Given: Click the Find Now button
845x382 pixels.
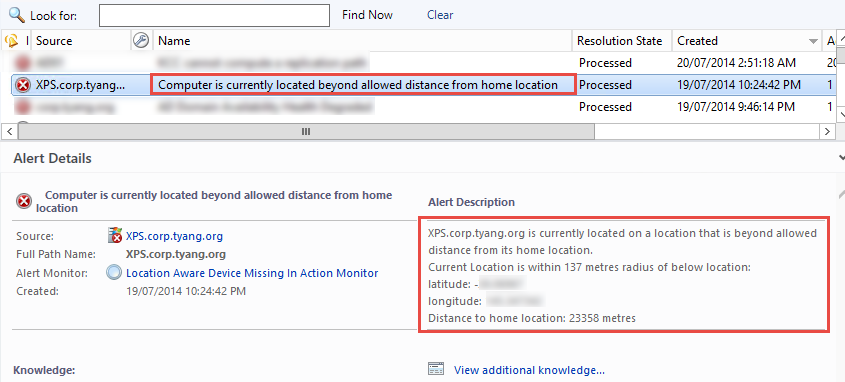Looking at the screenshot, I should click(368, 15).
